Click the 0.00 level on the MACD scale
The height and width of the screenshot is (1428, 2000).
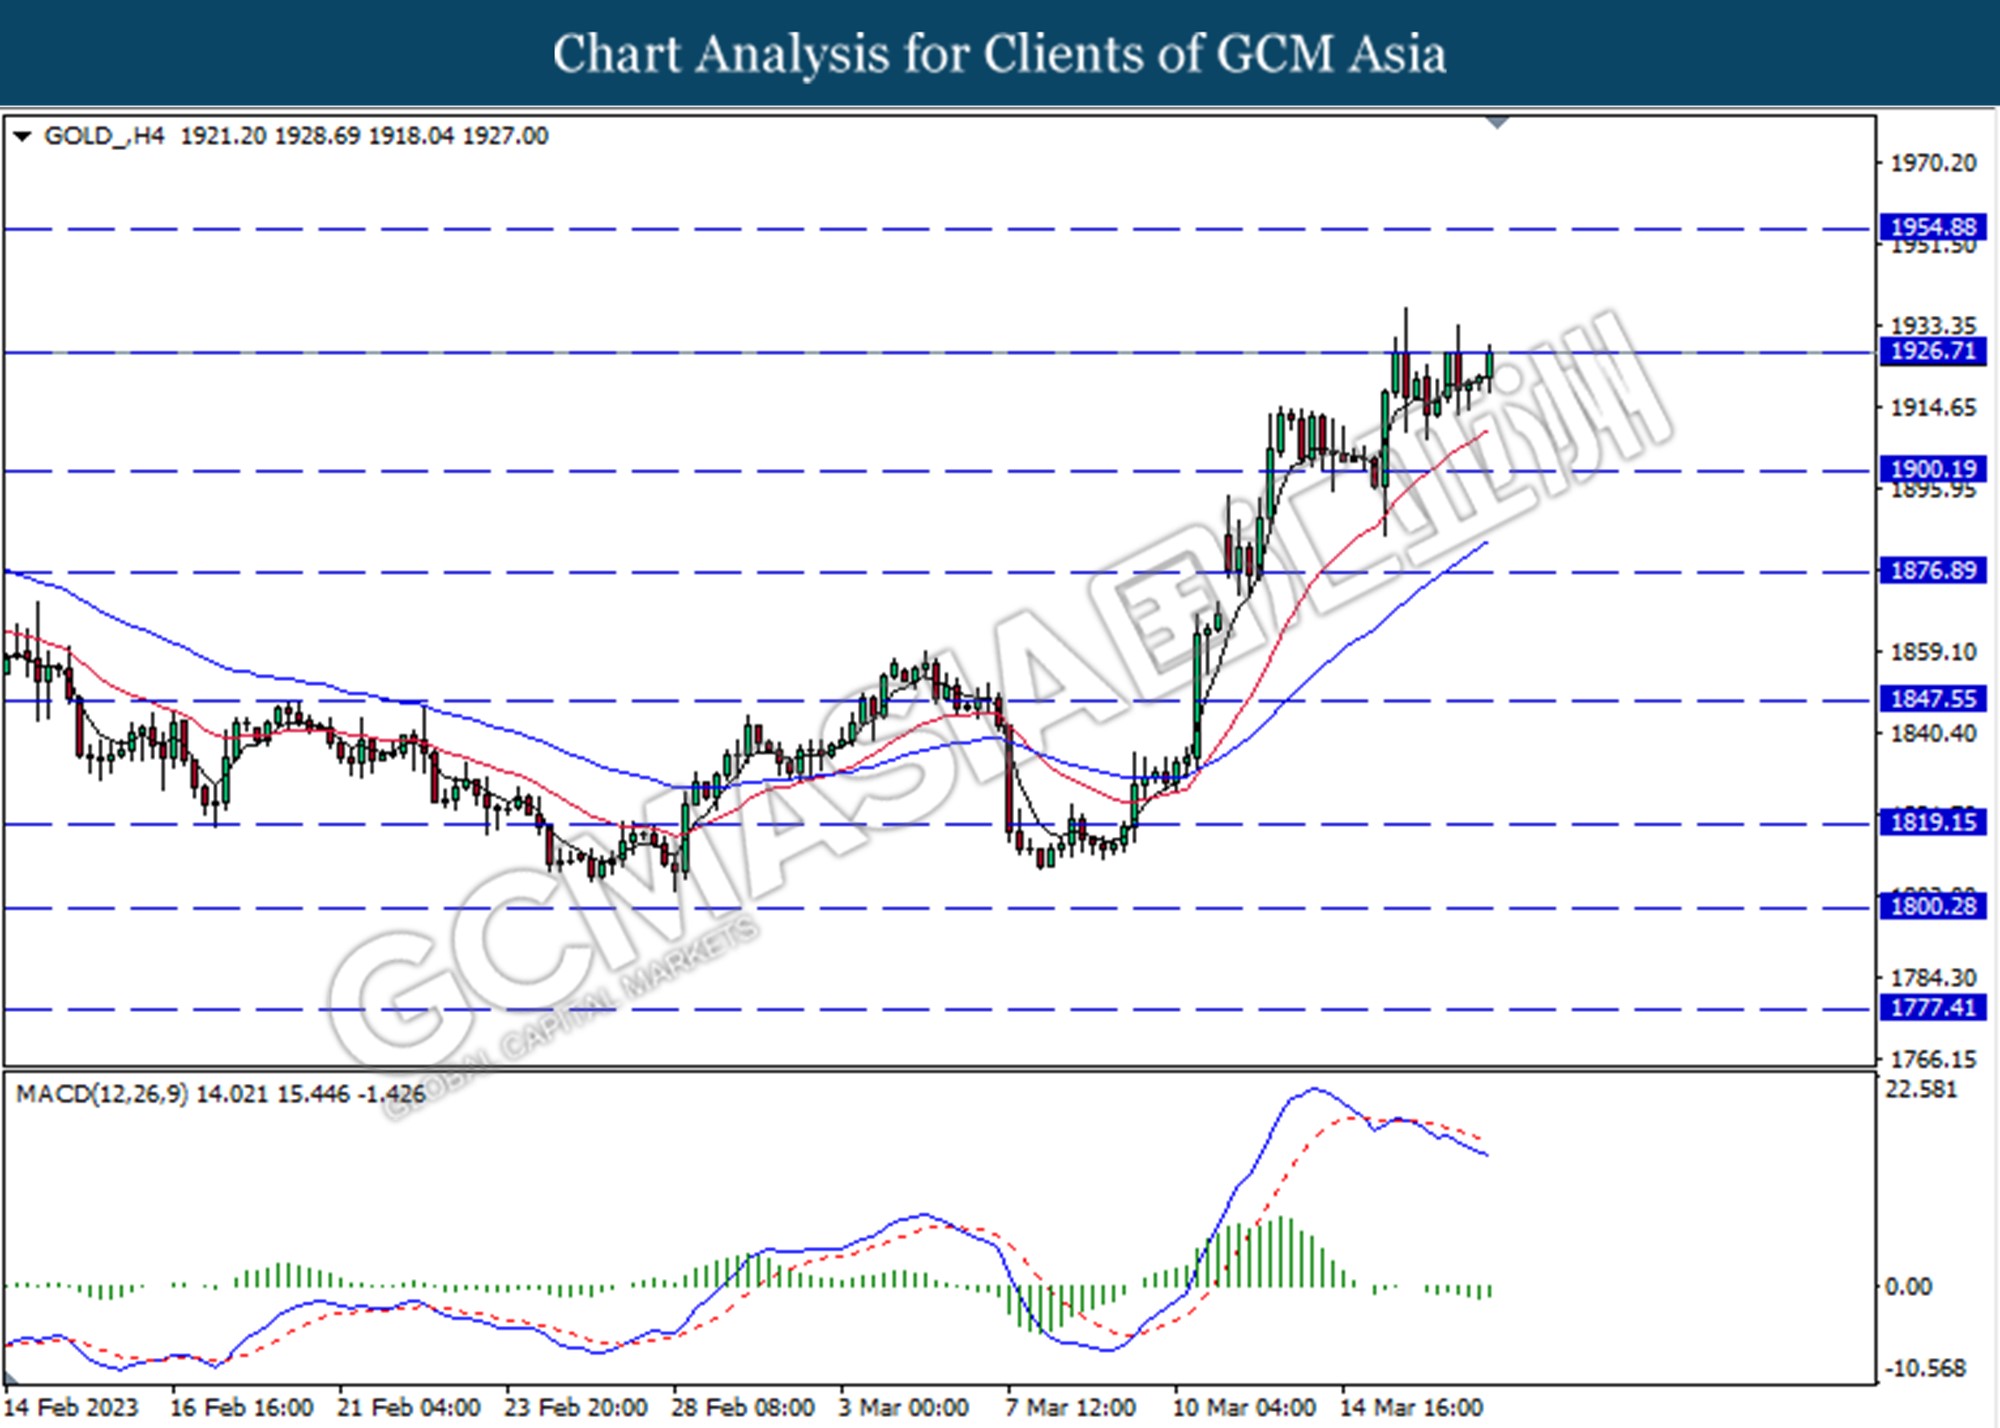pos(1907,1287)
